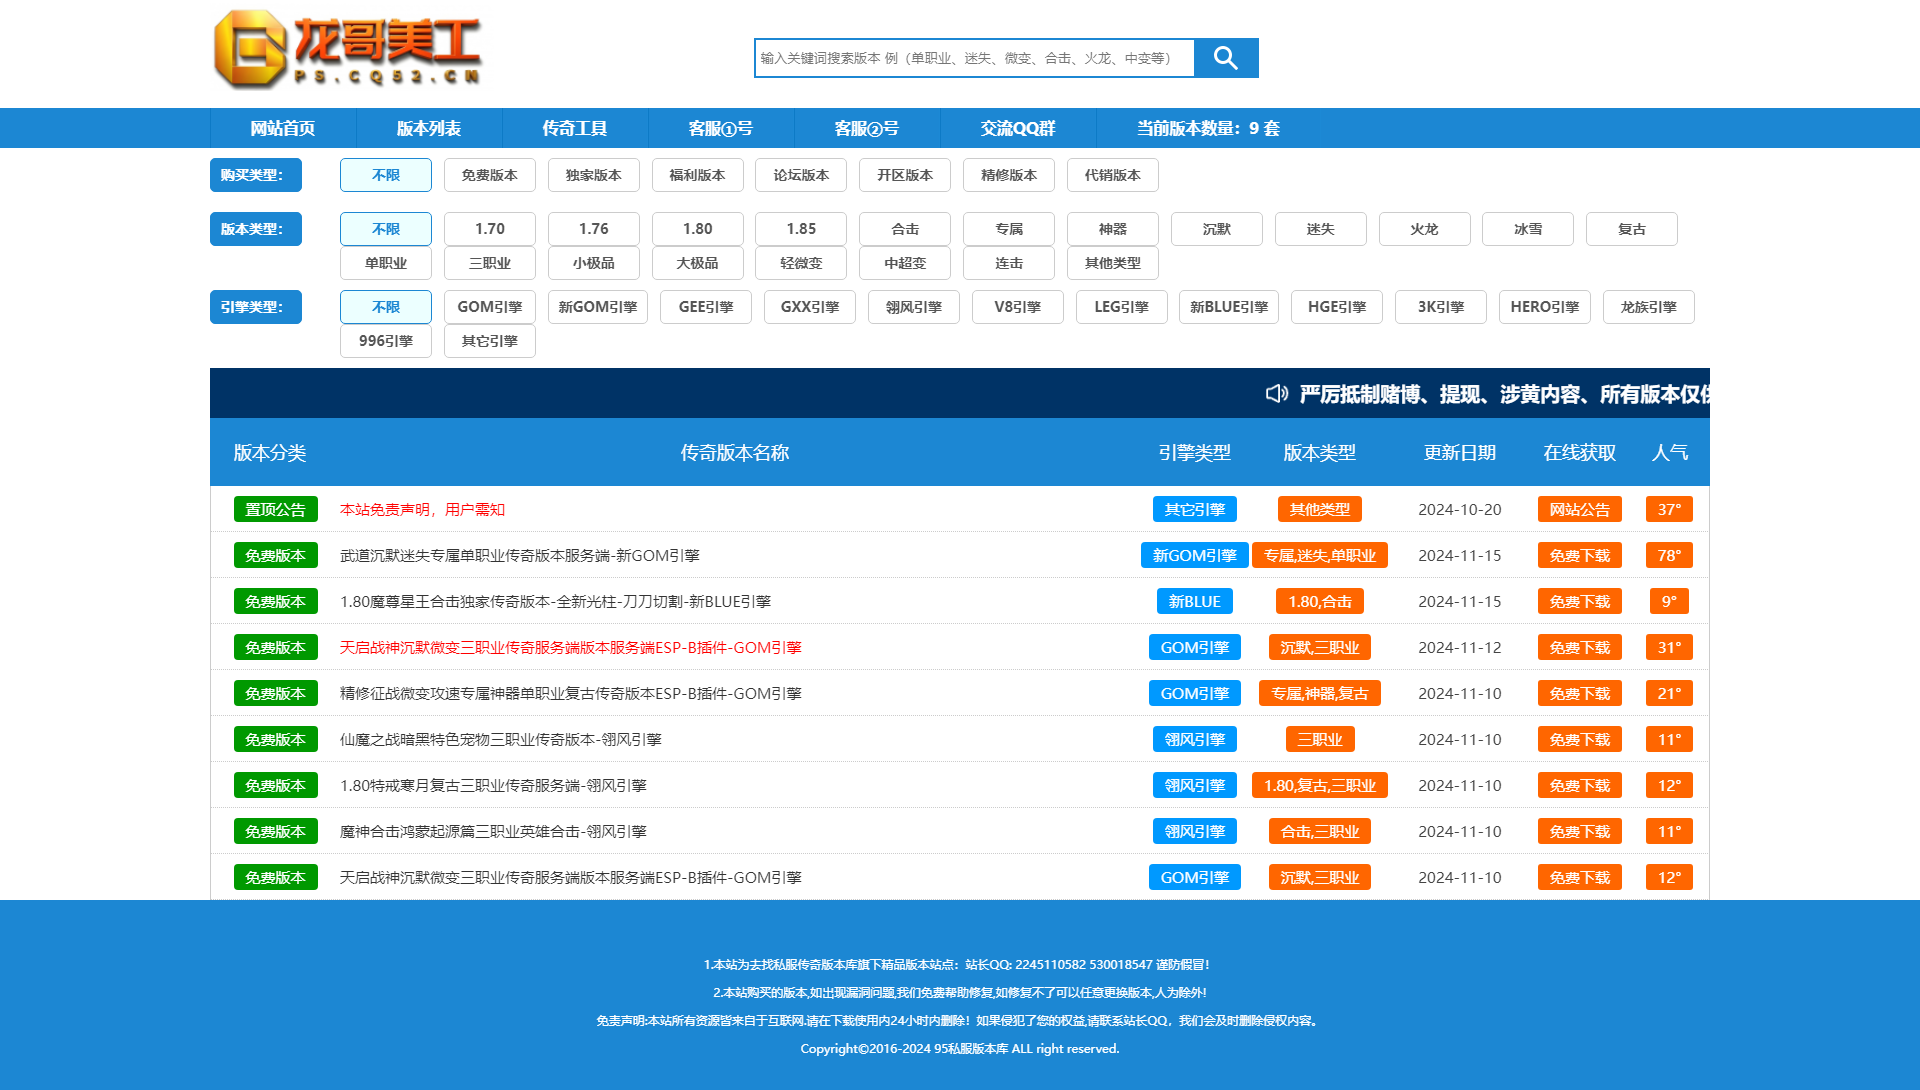Open 客服①号 navigation item
This screenshot has width=1920, height=1090.
click(x=721, y=128)
